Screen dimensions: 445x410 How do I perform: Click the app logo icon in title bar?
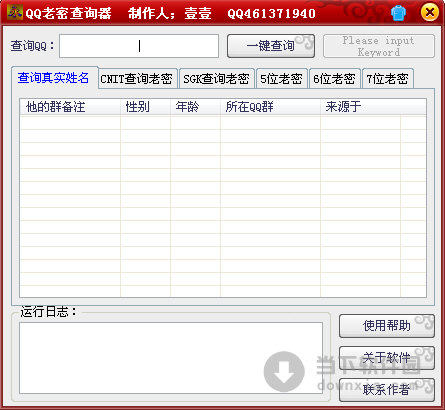point(15,12)
